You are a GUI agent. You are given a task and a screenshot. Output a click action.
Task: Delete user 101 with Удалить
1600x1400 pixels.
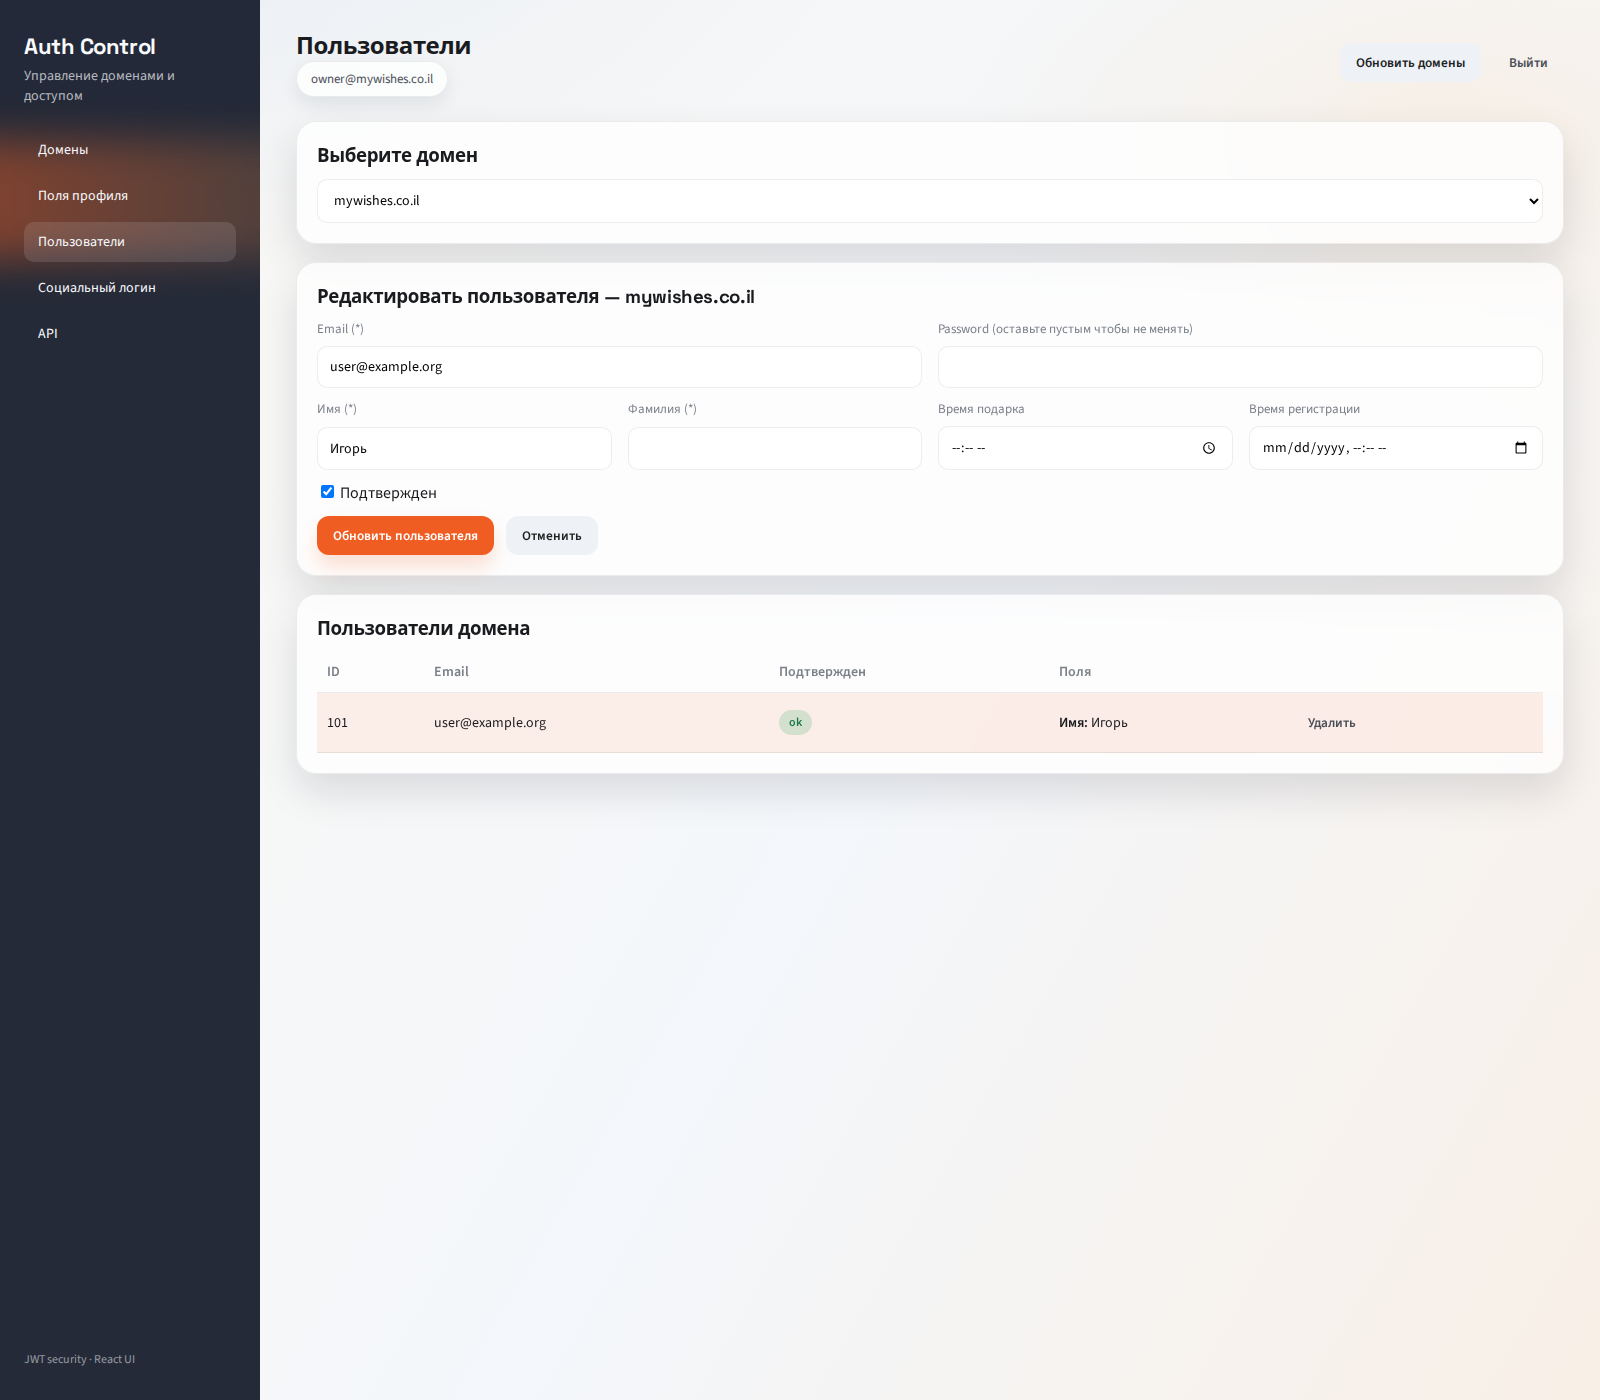1331,723
